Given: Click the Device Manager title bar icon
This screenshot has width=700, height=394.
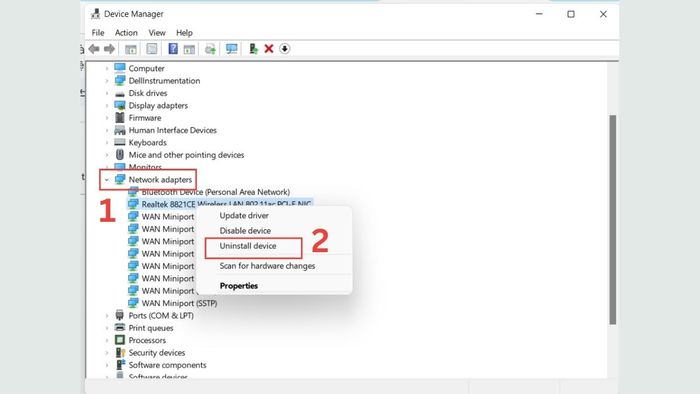Looking at the screenshot, I should click(95, 14).
